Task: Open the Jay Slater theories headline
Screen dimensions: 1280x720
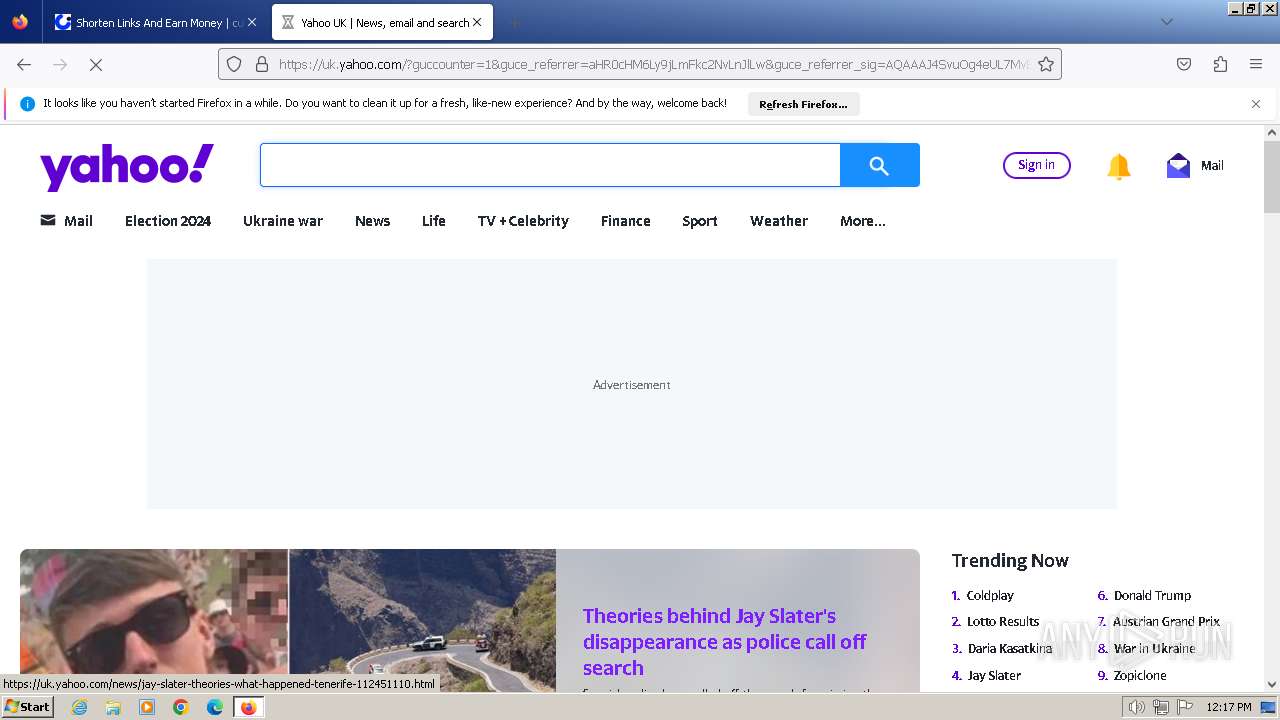Action: 725,642
